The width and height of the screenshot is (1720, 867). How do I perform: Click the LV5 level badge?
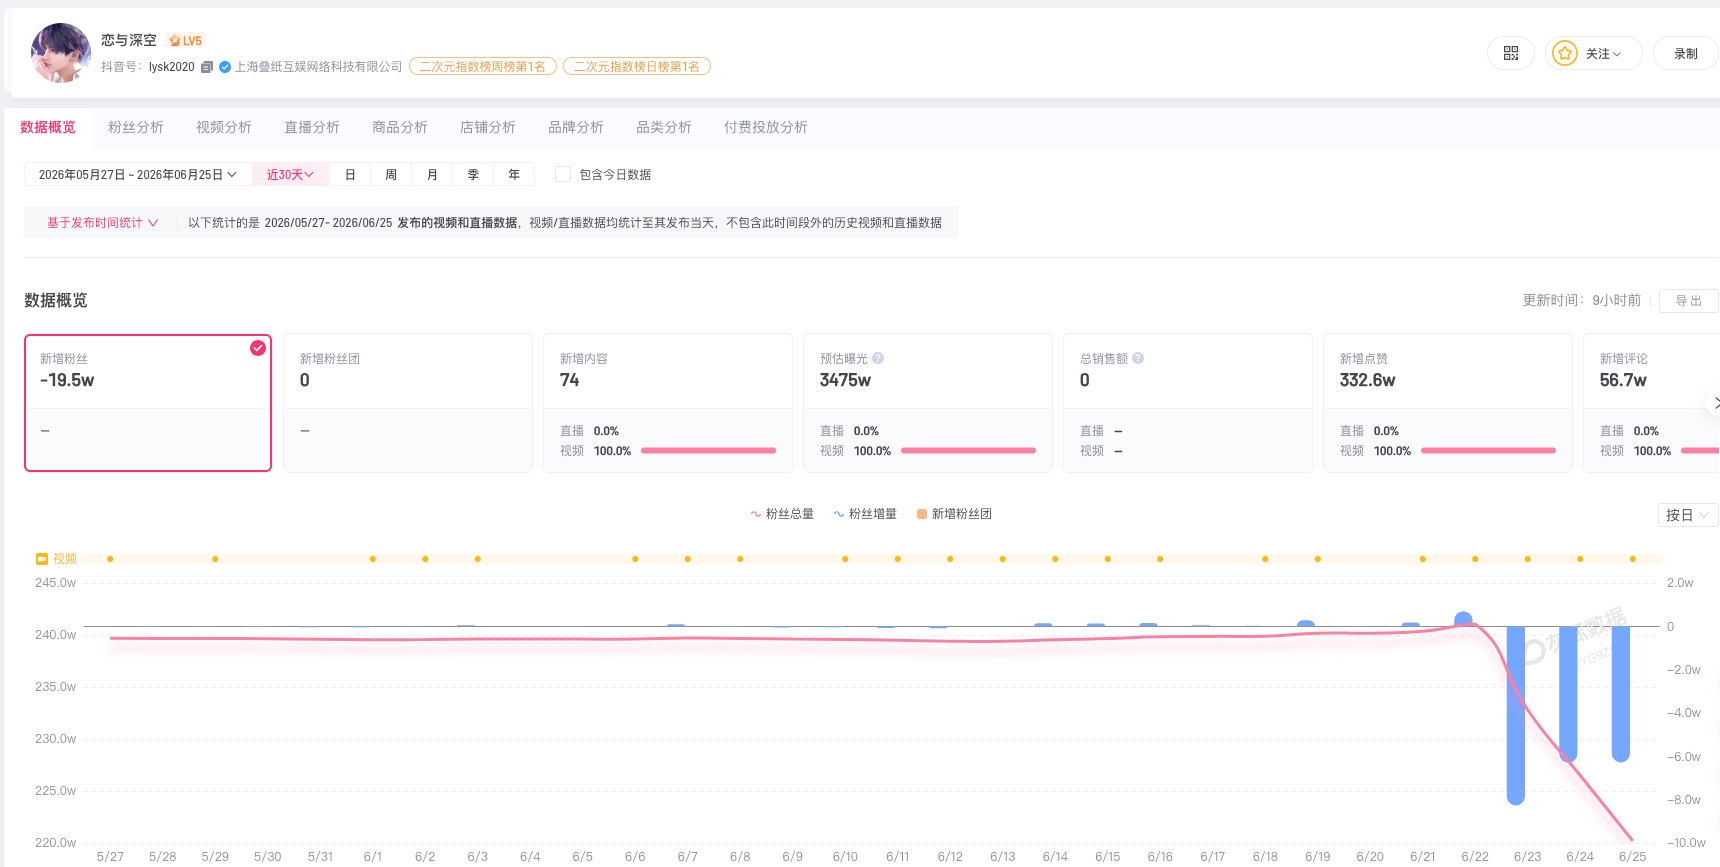[x=186, y=40]
